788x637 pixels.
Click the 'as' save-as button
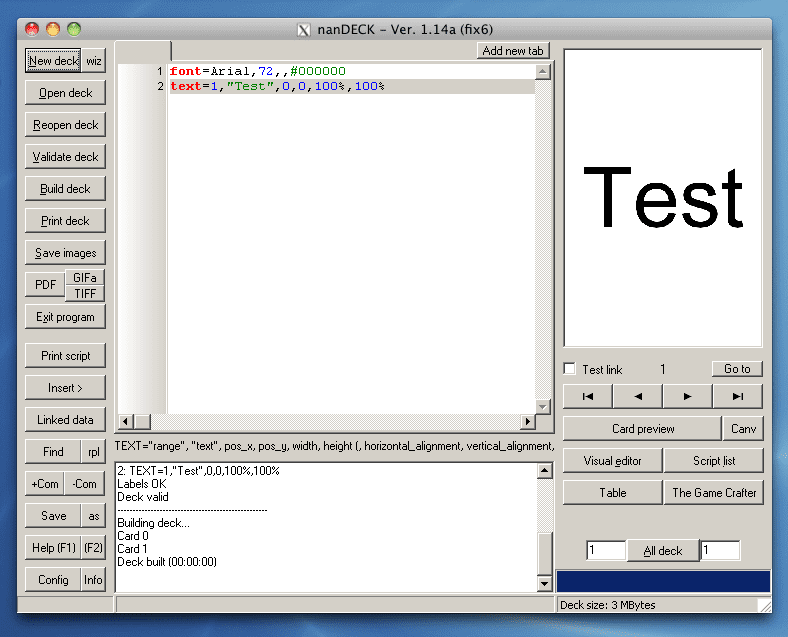point(93,516)
